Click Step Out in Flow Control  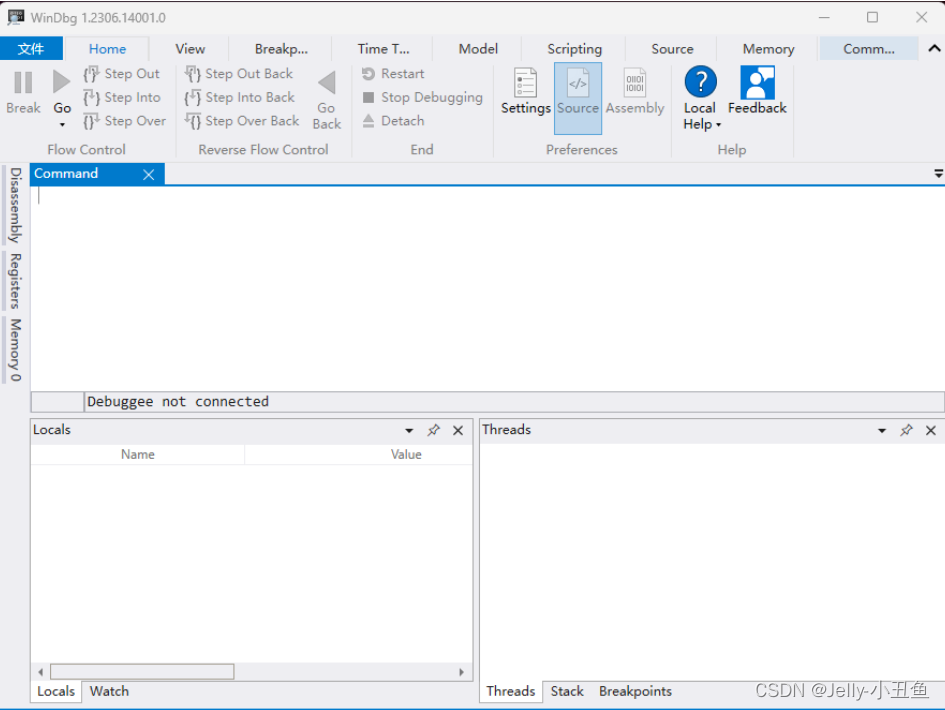click(x=122, y=74)
